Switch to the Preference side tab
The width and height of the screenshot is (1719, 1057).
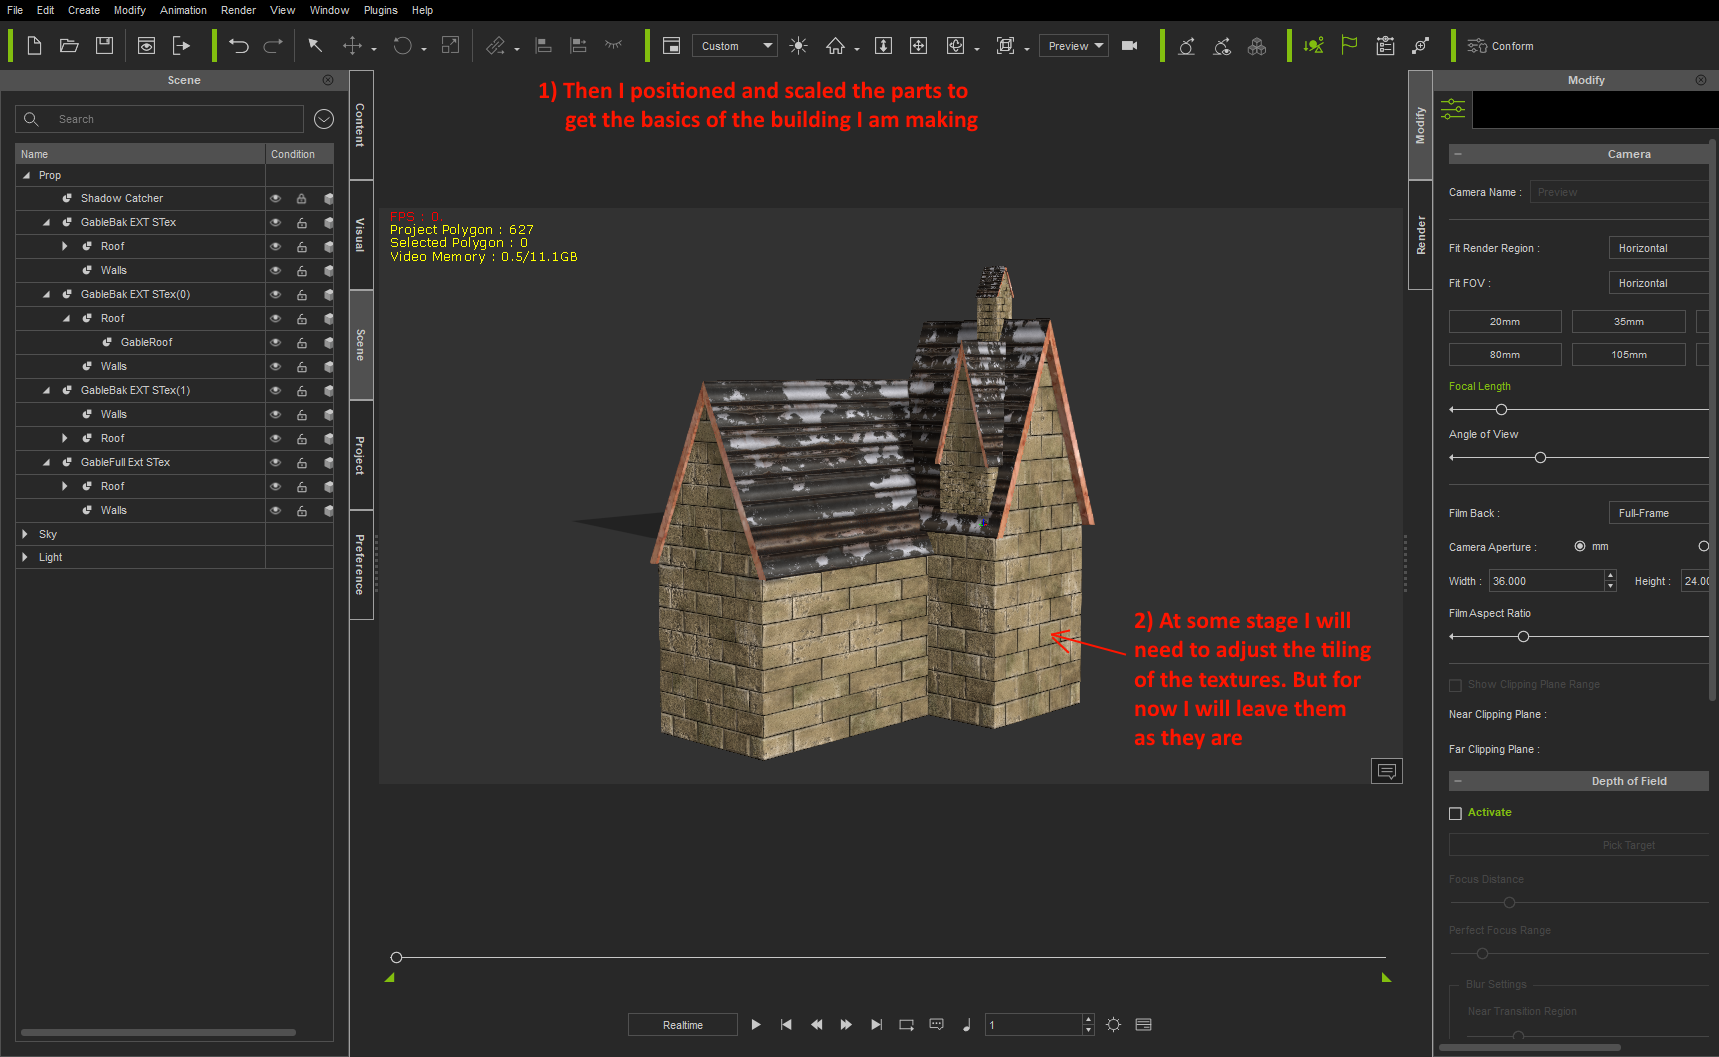(361, 565)
